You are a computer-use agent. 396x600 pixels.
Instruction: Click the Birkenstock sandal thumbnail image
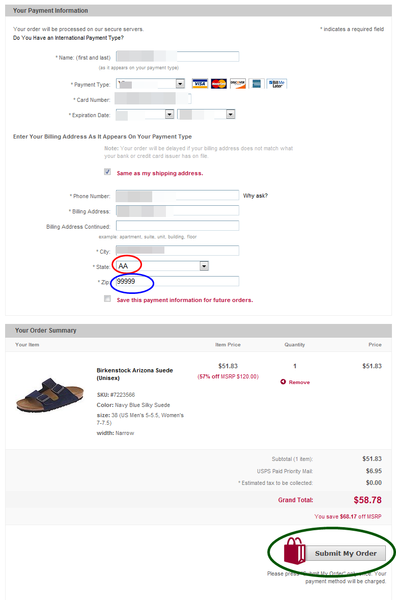pyautogui.click(x=50, y=395)
